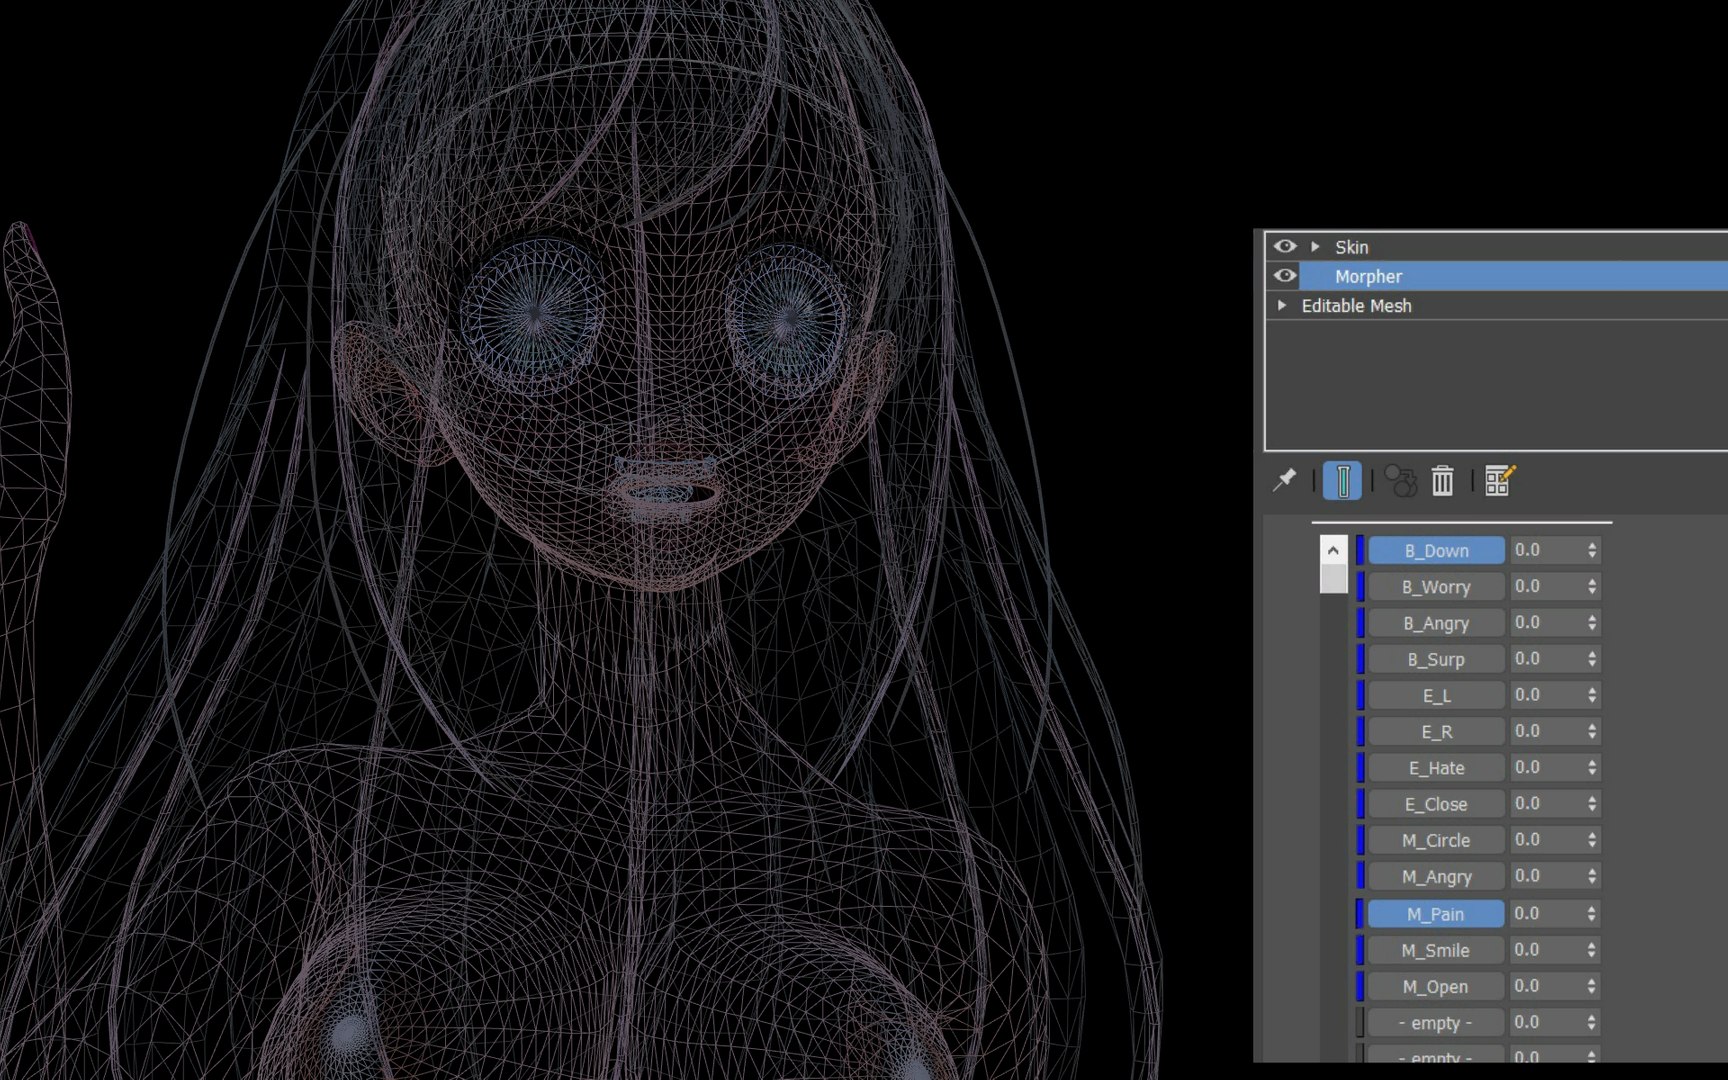The width and height of the screenshot is (1728, 1080).
Task: Expand the Editable Mesh entry
Action: point(1282,305)
